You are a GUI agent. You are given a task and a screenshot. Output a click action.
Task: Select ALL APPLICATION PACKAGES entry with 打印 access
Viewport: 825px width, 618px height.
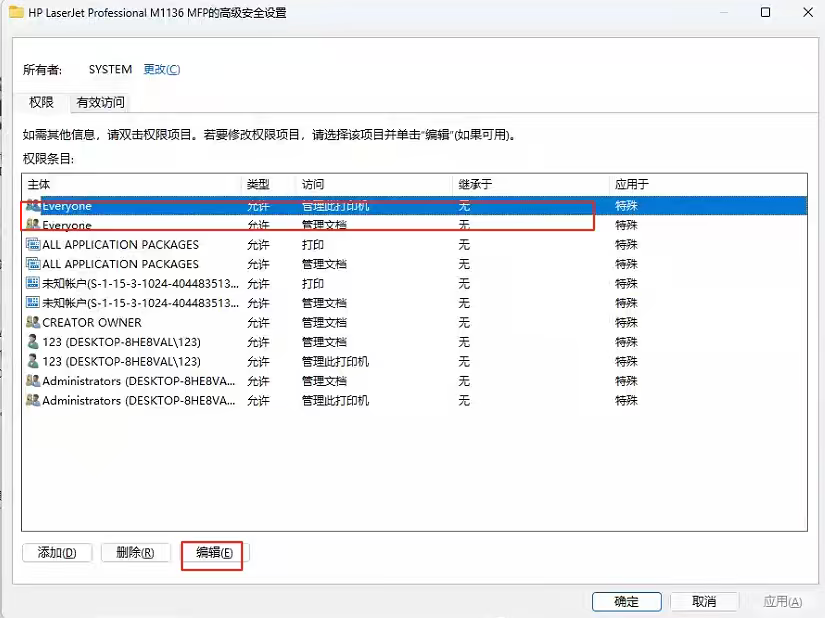415,244
